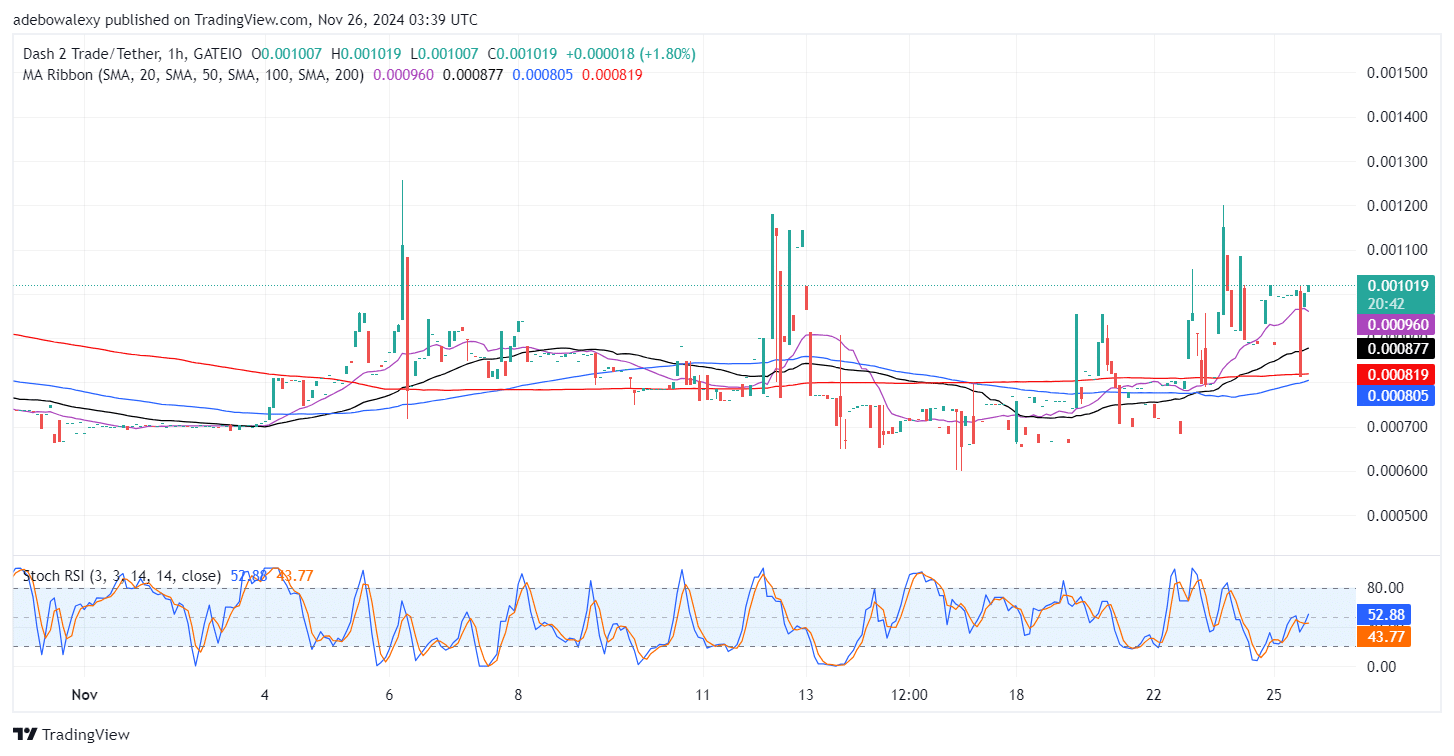The image size is (1454, 756).
Task: Click the 80.00 Stoch RSI axis label
Action: (x=1385, y=588)
